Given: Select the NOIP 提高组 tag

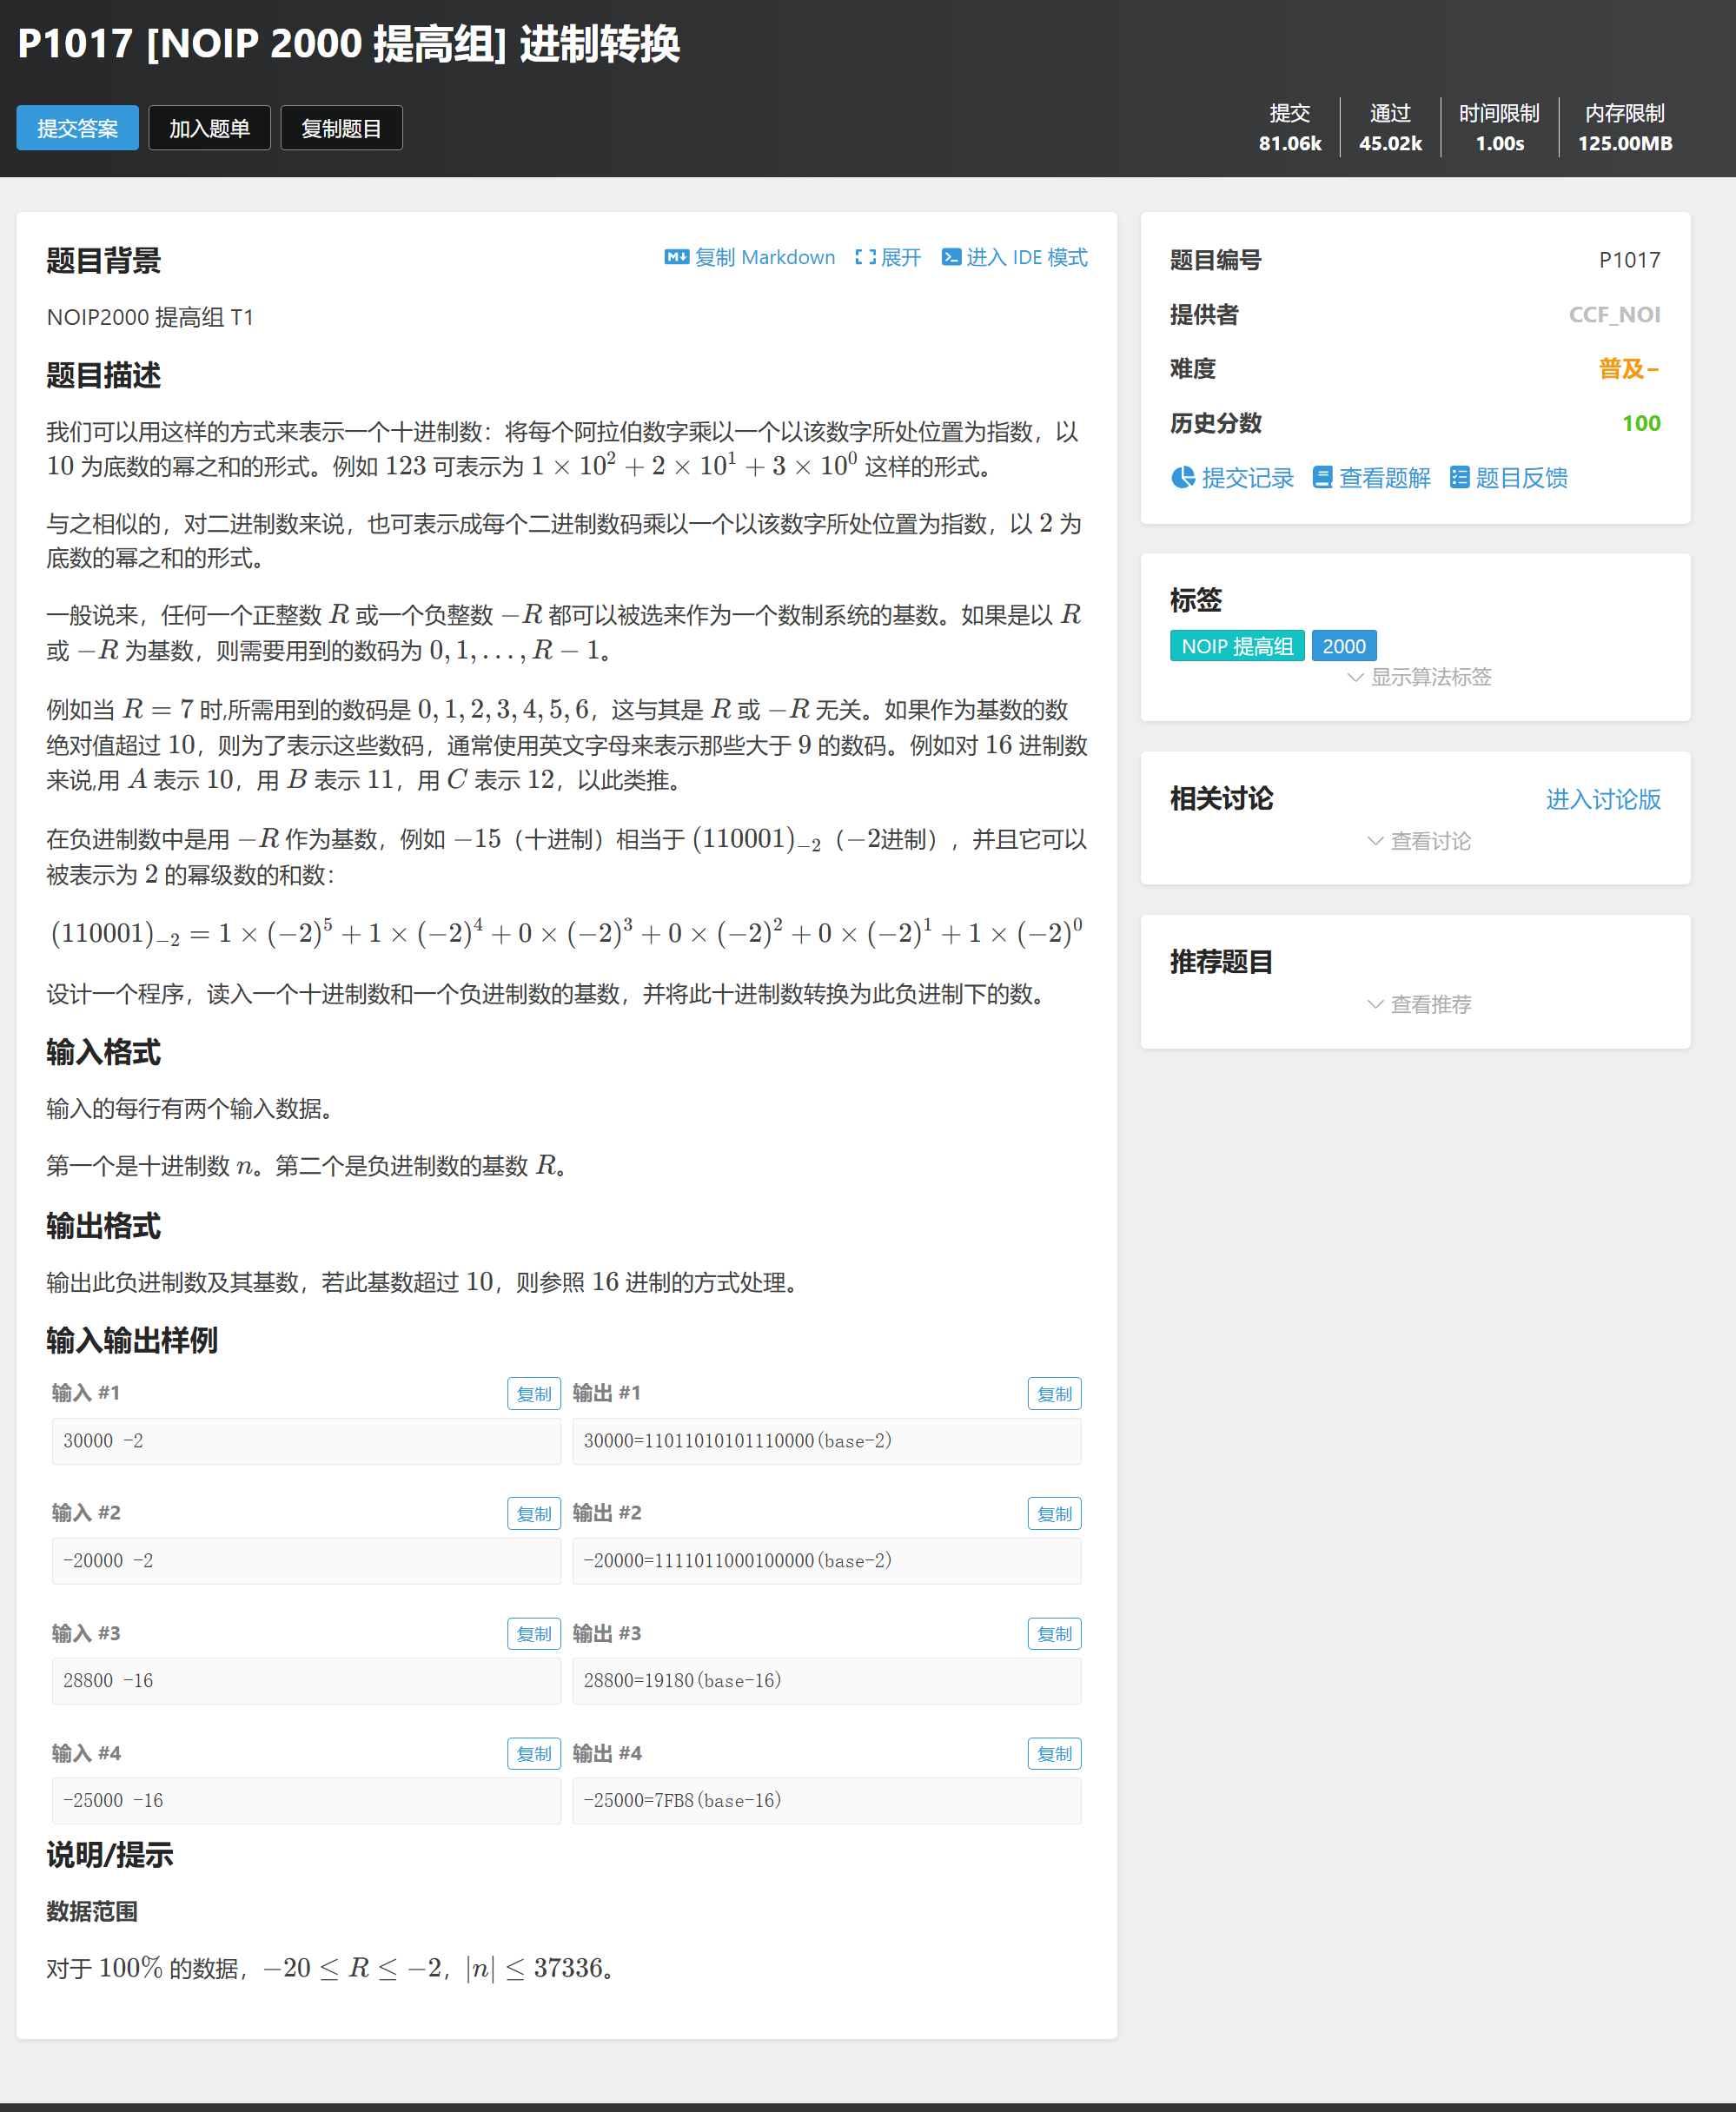Looking at the screenshot, I should pos(1236,646).
